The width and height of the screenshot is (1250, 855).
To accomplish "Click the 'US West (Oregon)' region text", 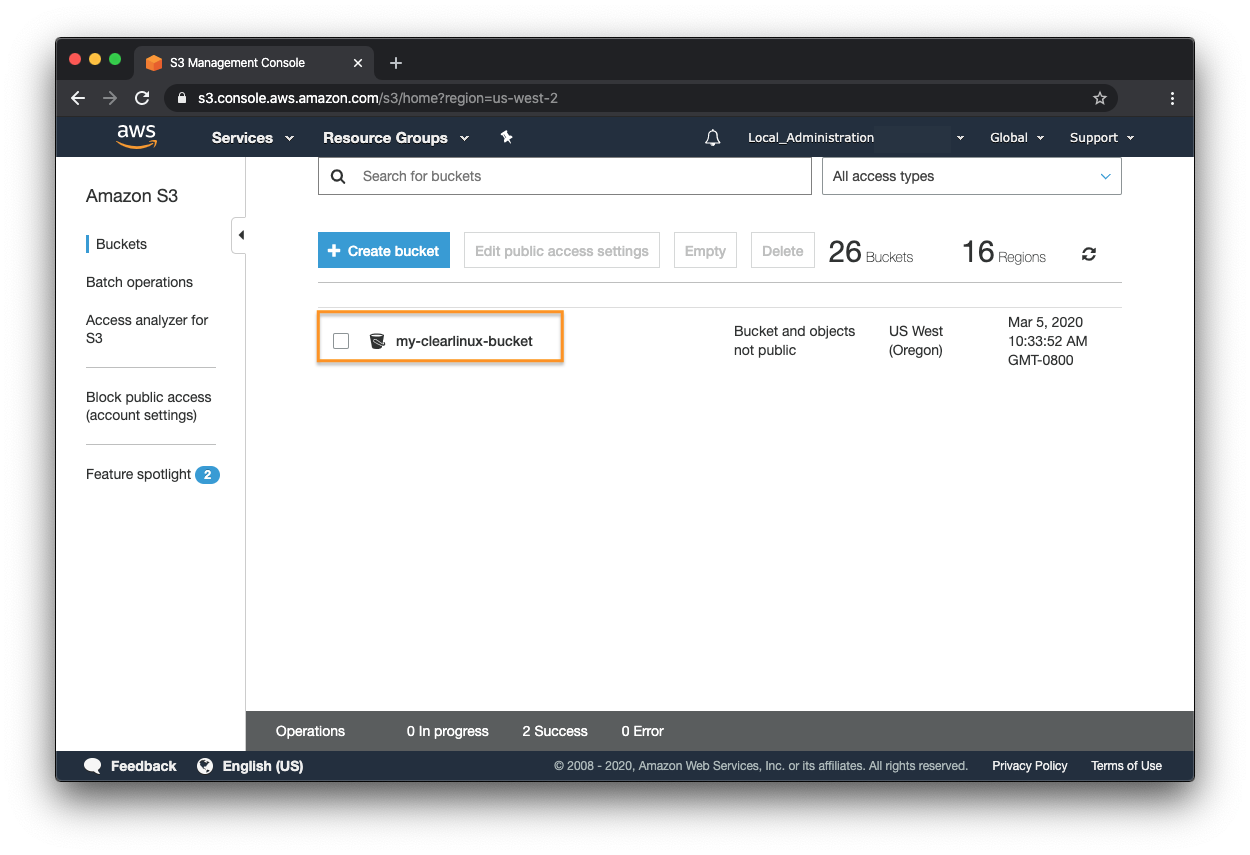I will tap(916, 341).
